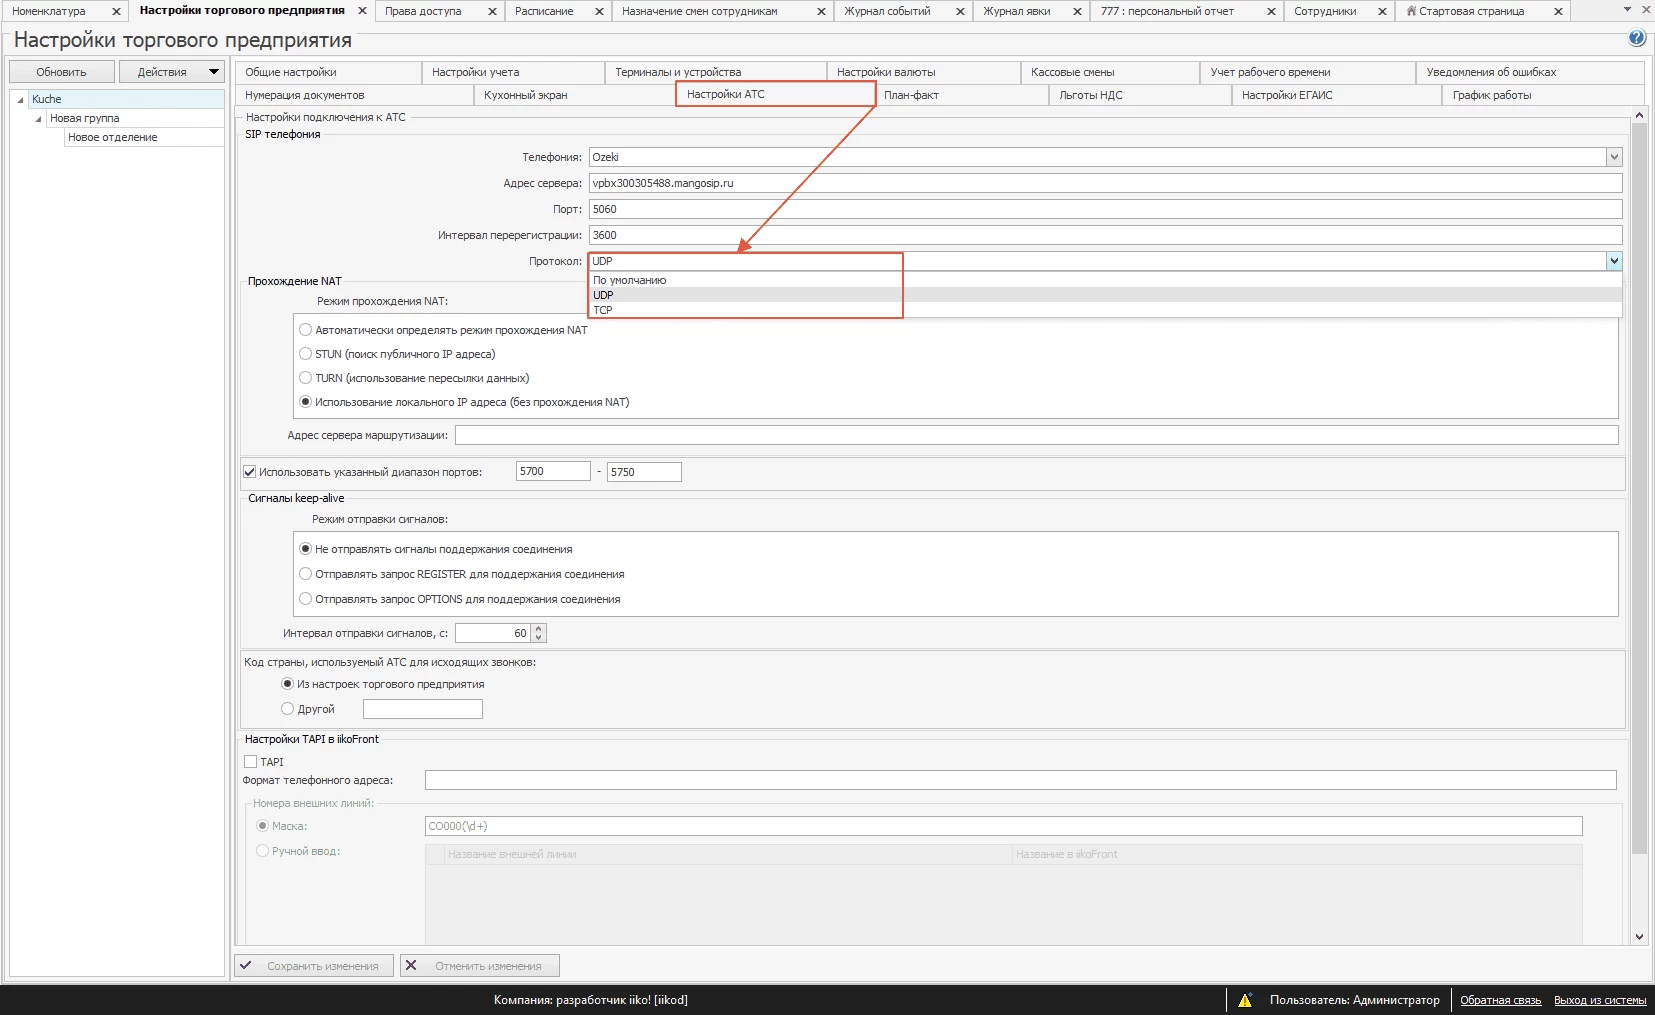Close the Номенклатура tab
Viewport: 1655px width, 1015px height.
[x=116, y=12]
